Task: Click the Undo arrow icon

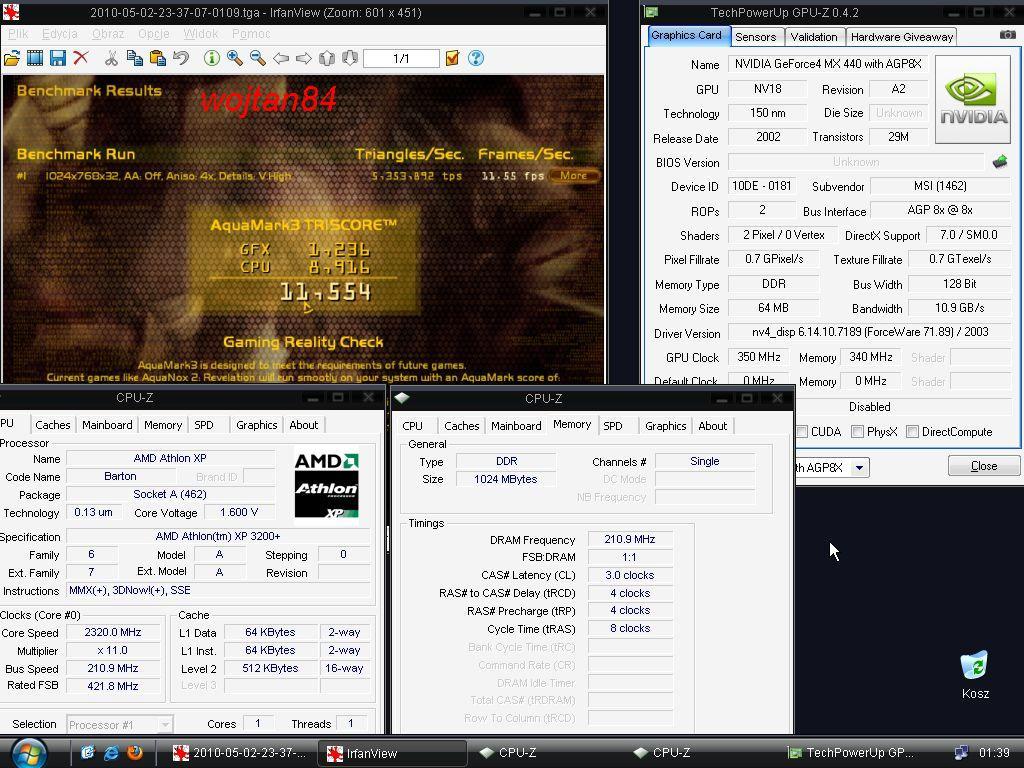Action: click(x=181, y=58)
